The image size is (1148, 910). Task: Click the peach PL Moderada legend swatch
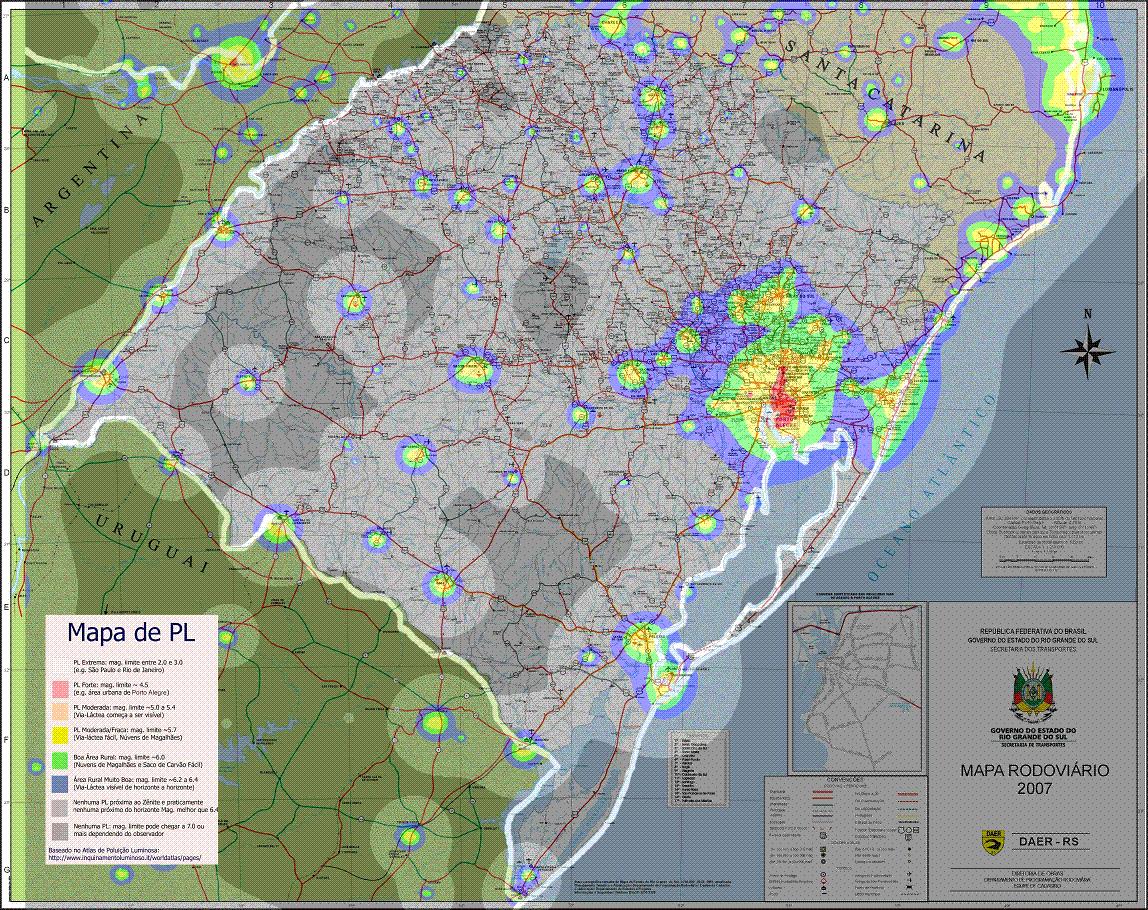[x=60, y=712]
